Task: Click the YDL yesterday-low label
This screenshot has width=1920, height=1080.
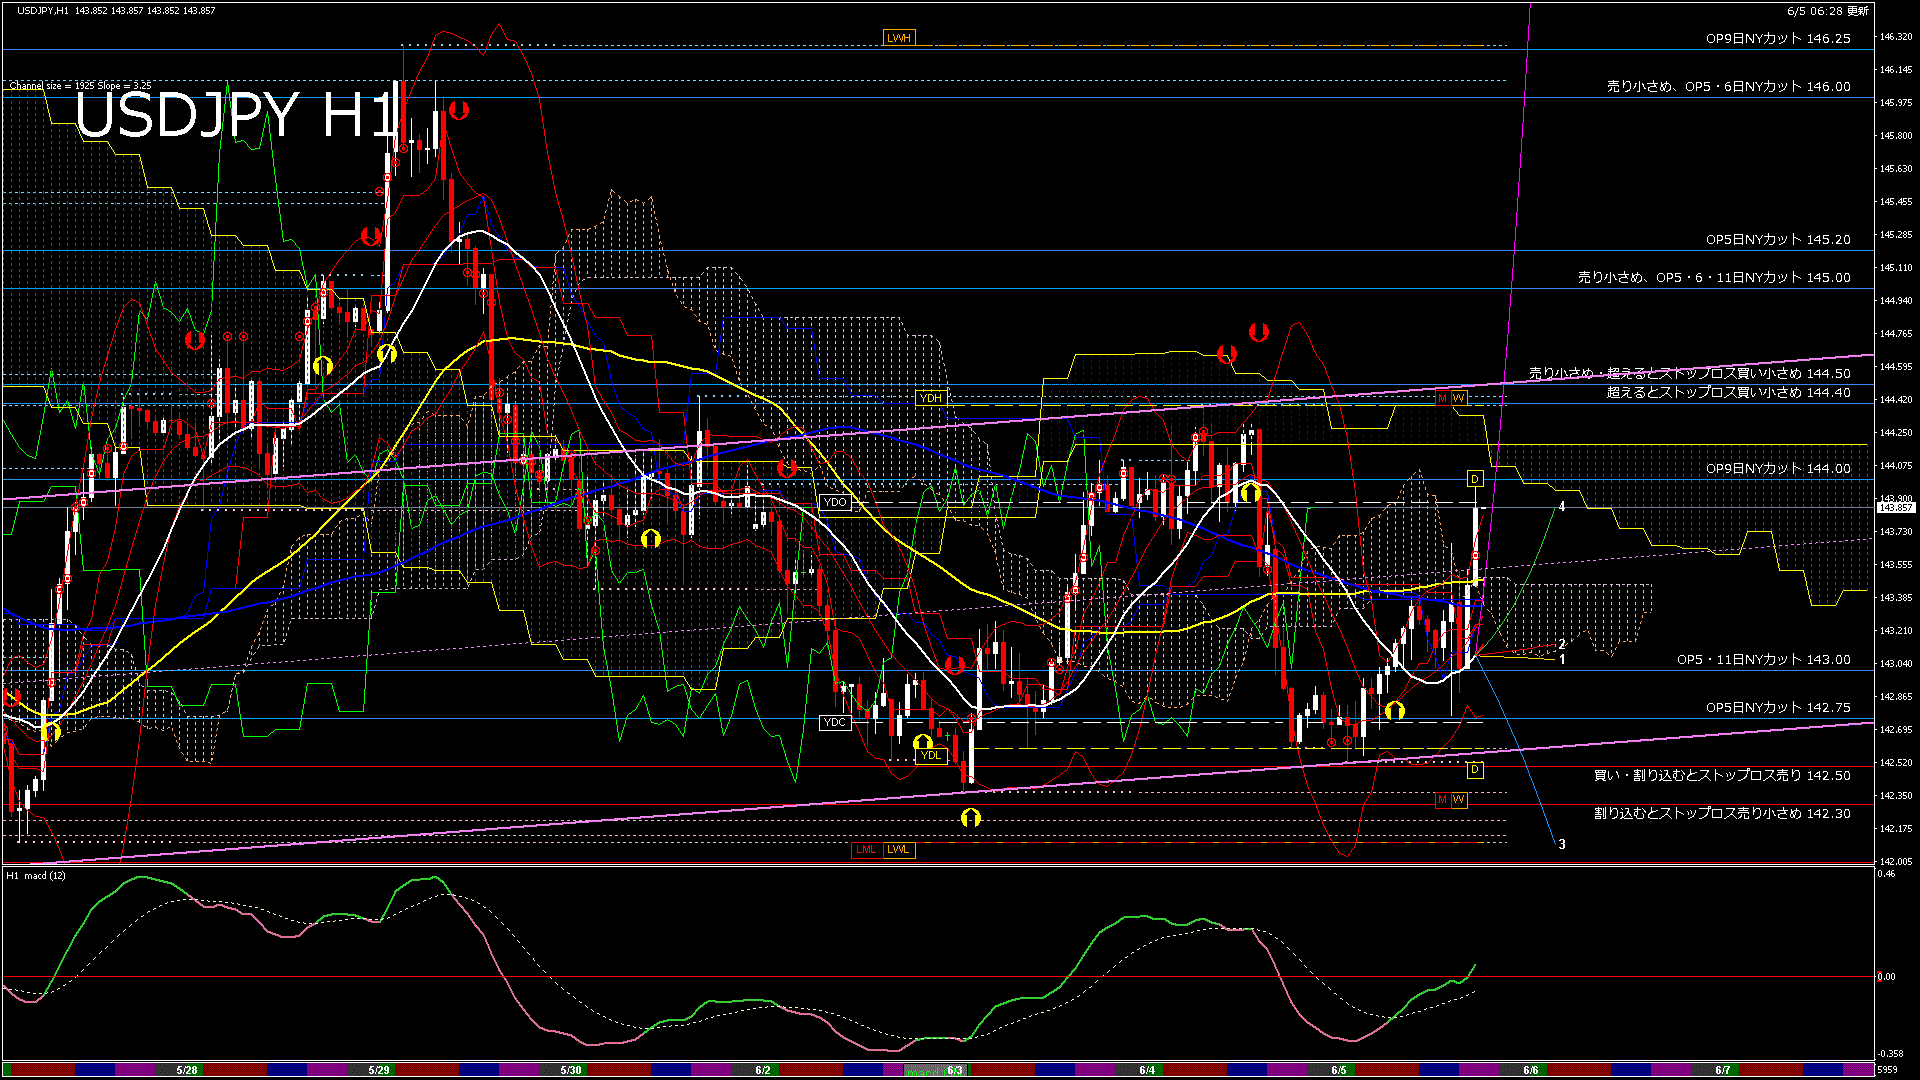Action: (930, 755)
